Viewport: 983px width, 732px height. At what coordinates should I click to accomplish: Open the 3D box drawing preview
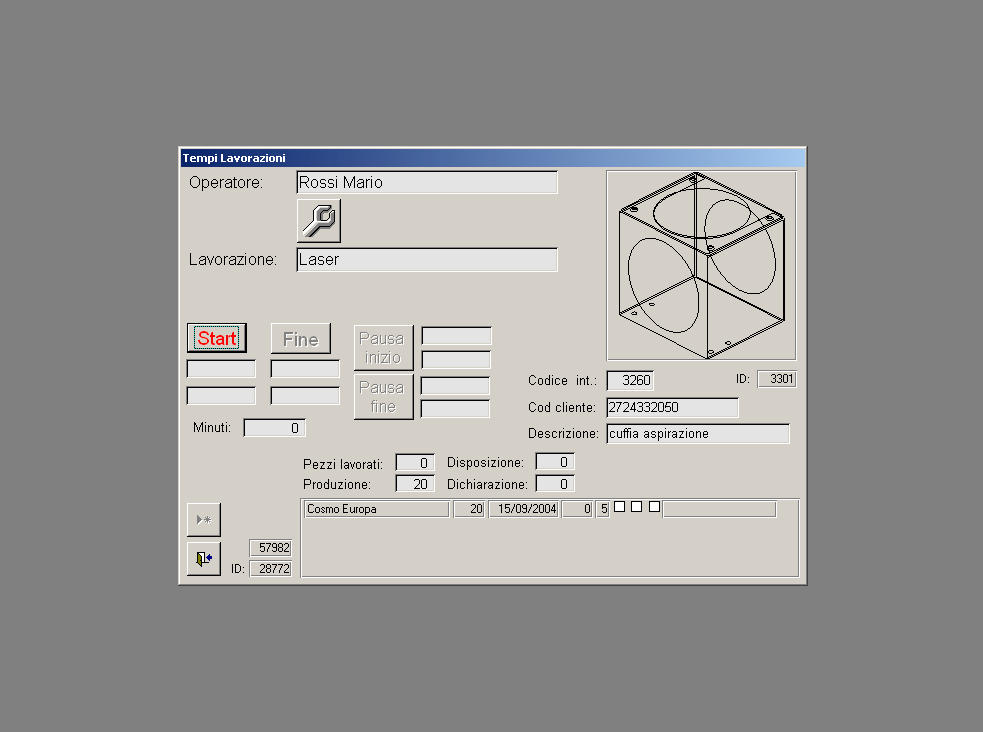pyautogui.click(x=702, y=265)
